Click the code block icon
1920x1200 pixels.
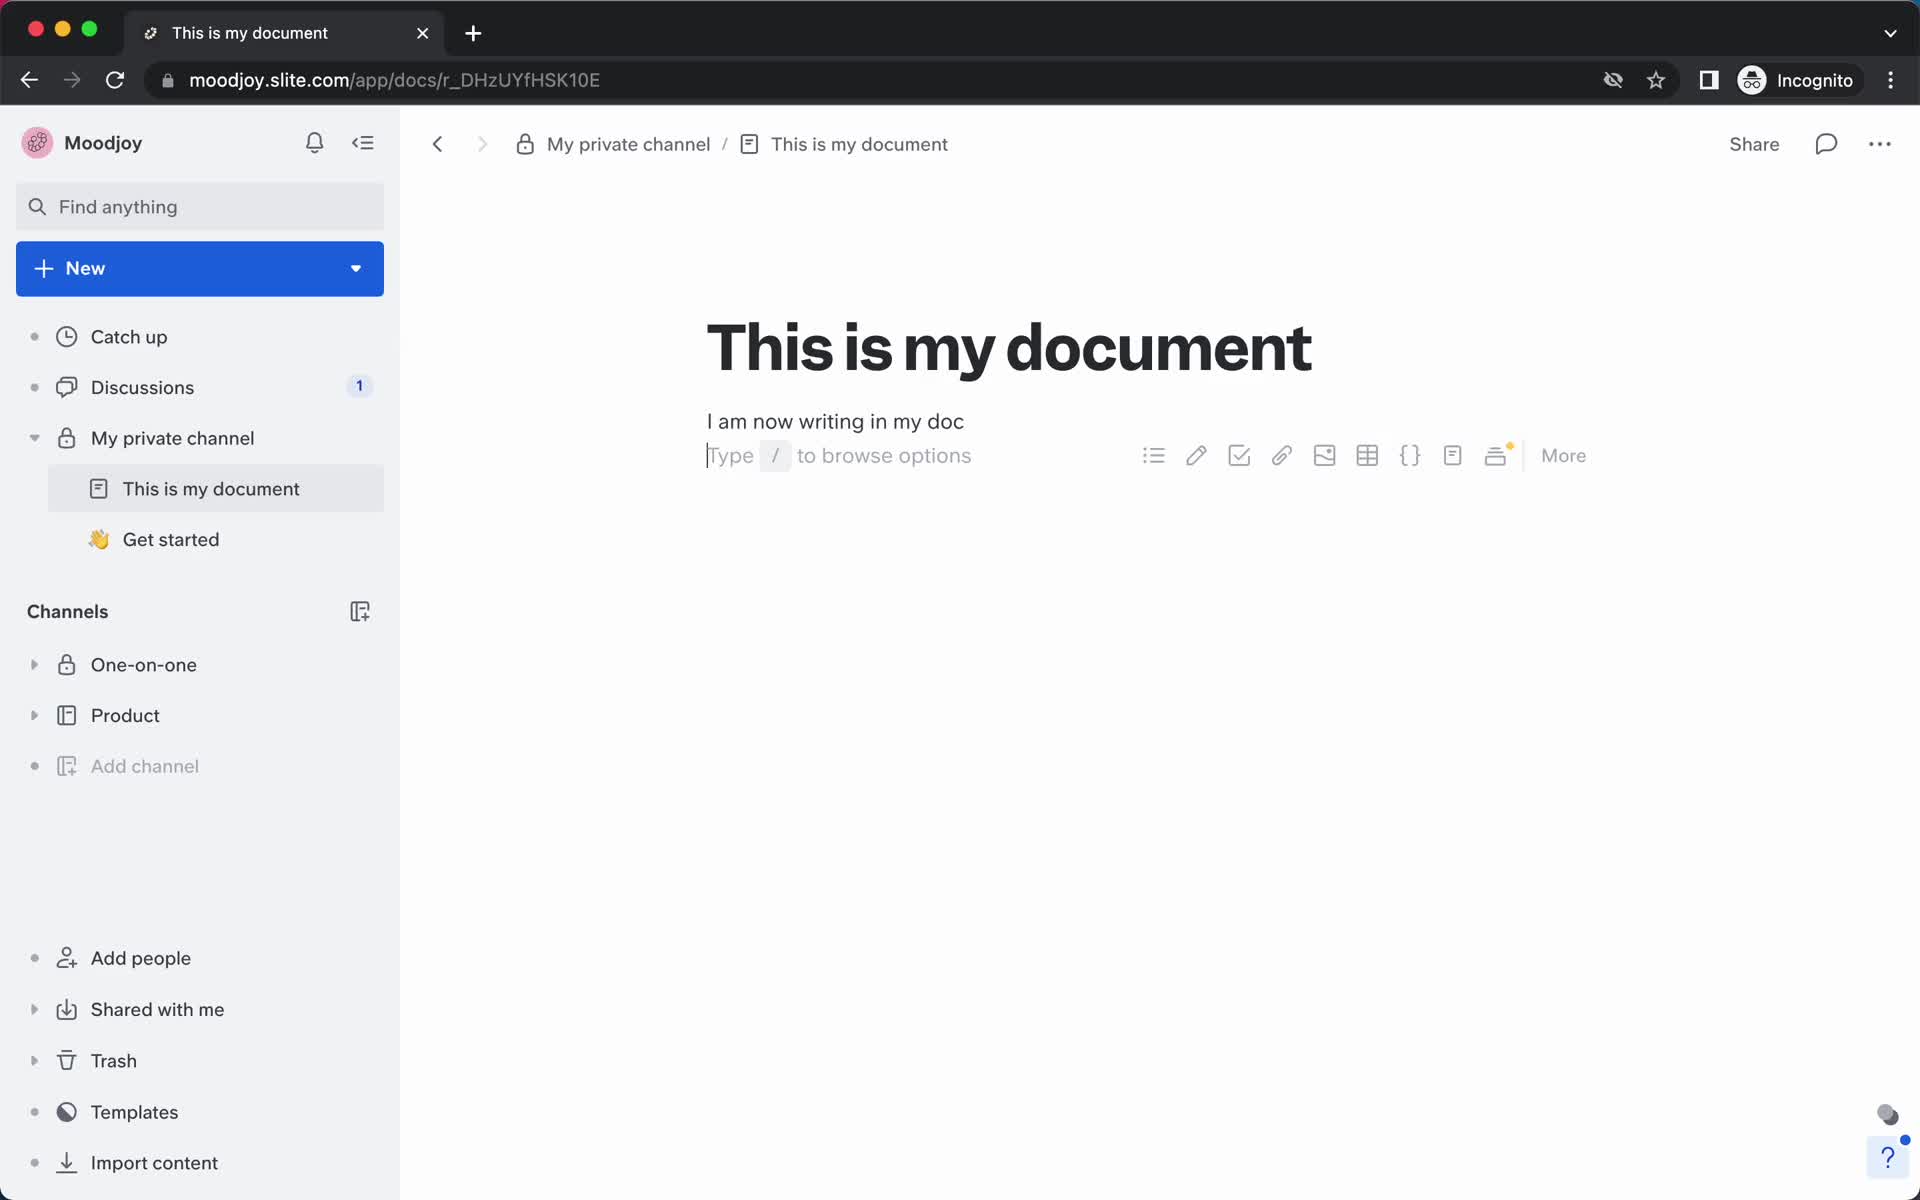coord(1411,455)
